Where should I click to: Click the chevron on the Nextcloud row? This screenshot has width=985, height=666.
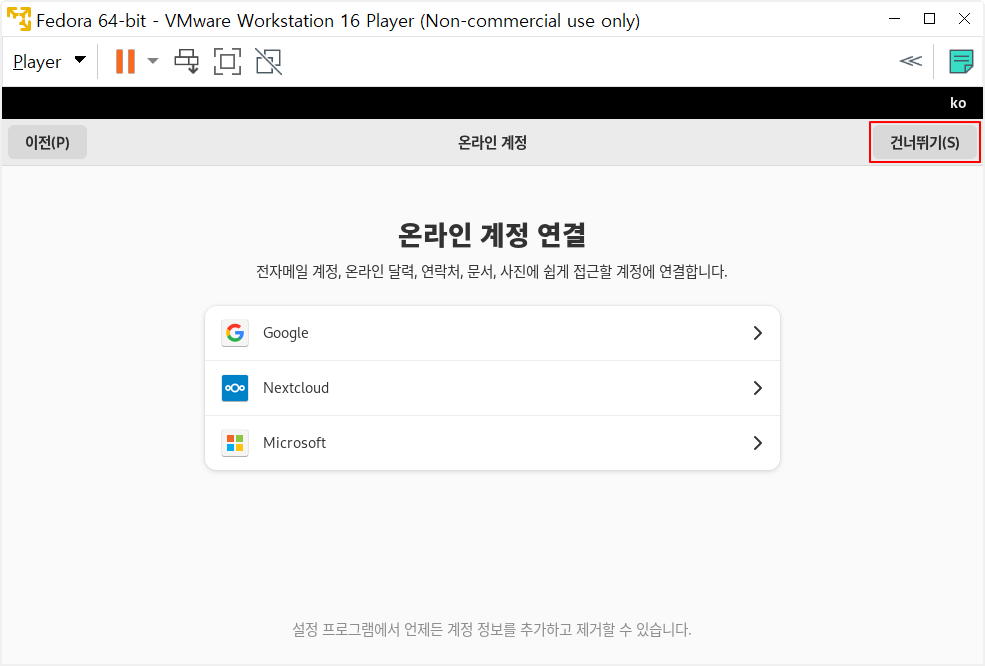pyautogui.click(x=758, y=388)
